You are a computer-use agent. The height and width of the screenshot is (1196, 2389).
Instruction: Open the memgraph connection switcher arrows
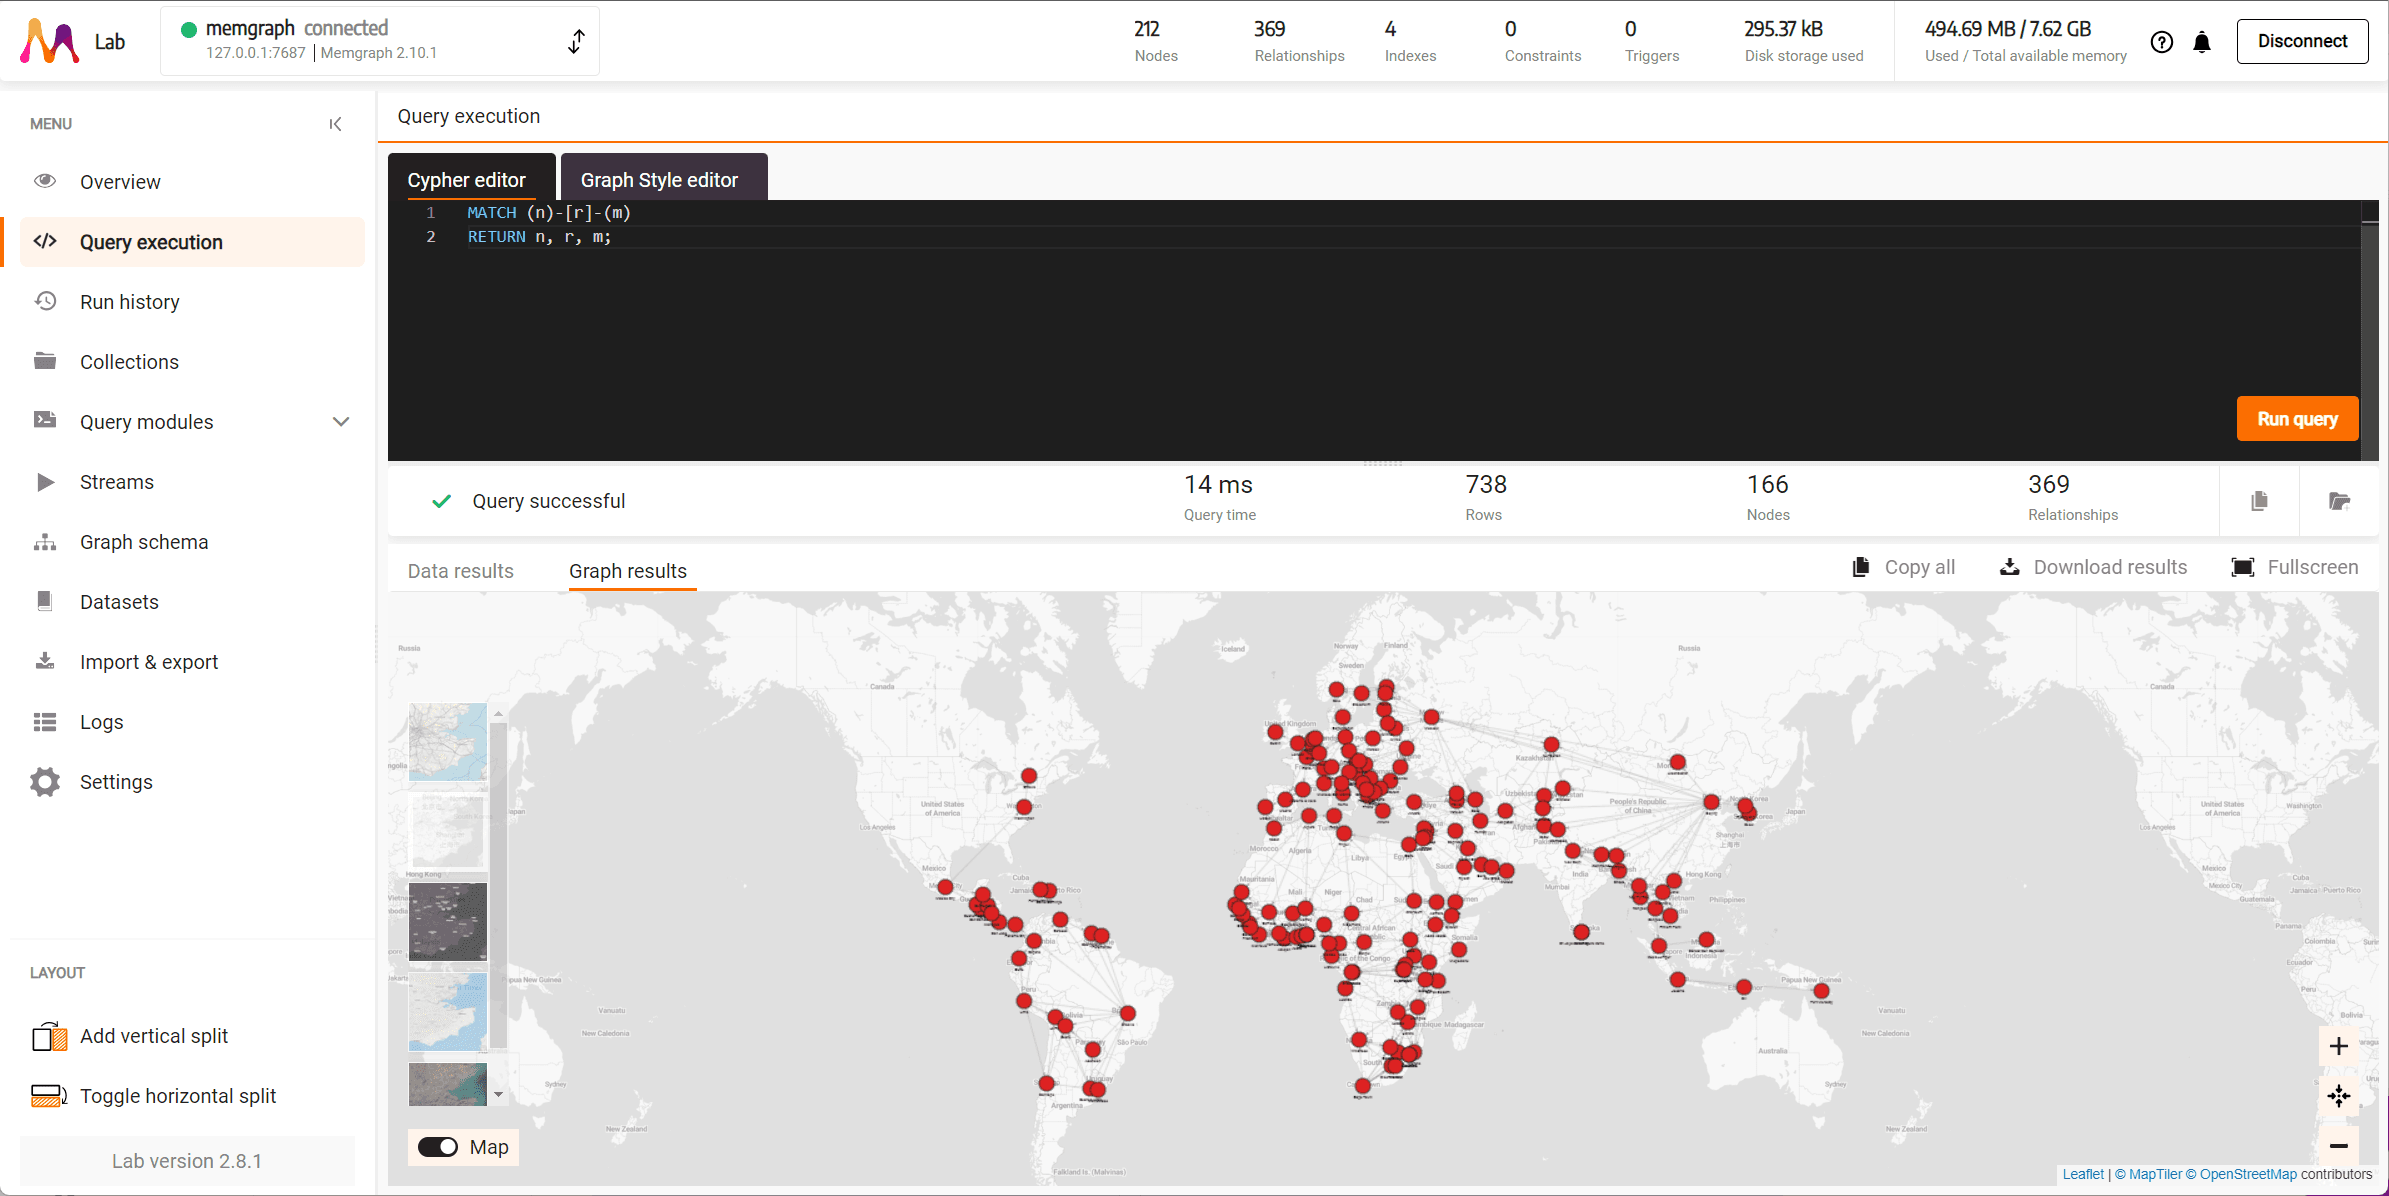pos(576,41)
